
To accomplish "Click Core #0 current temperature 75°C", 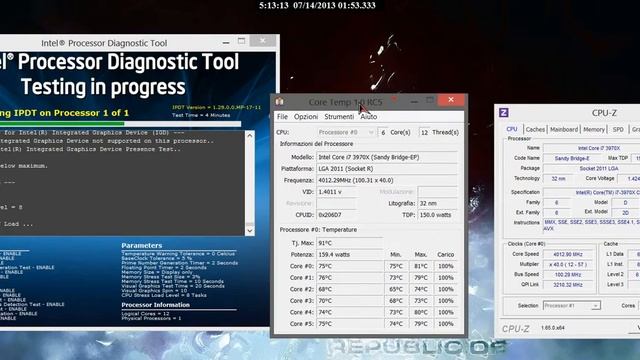I will coord(349,266).
